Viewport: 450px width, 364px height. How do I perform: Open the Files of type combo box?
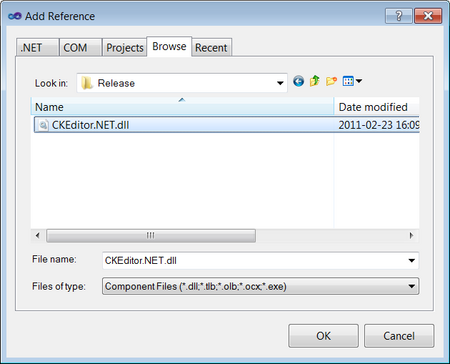point(260,286)
